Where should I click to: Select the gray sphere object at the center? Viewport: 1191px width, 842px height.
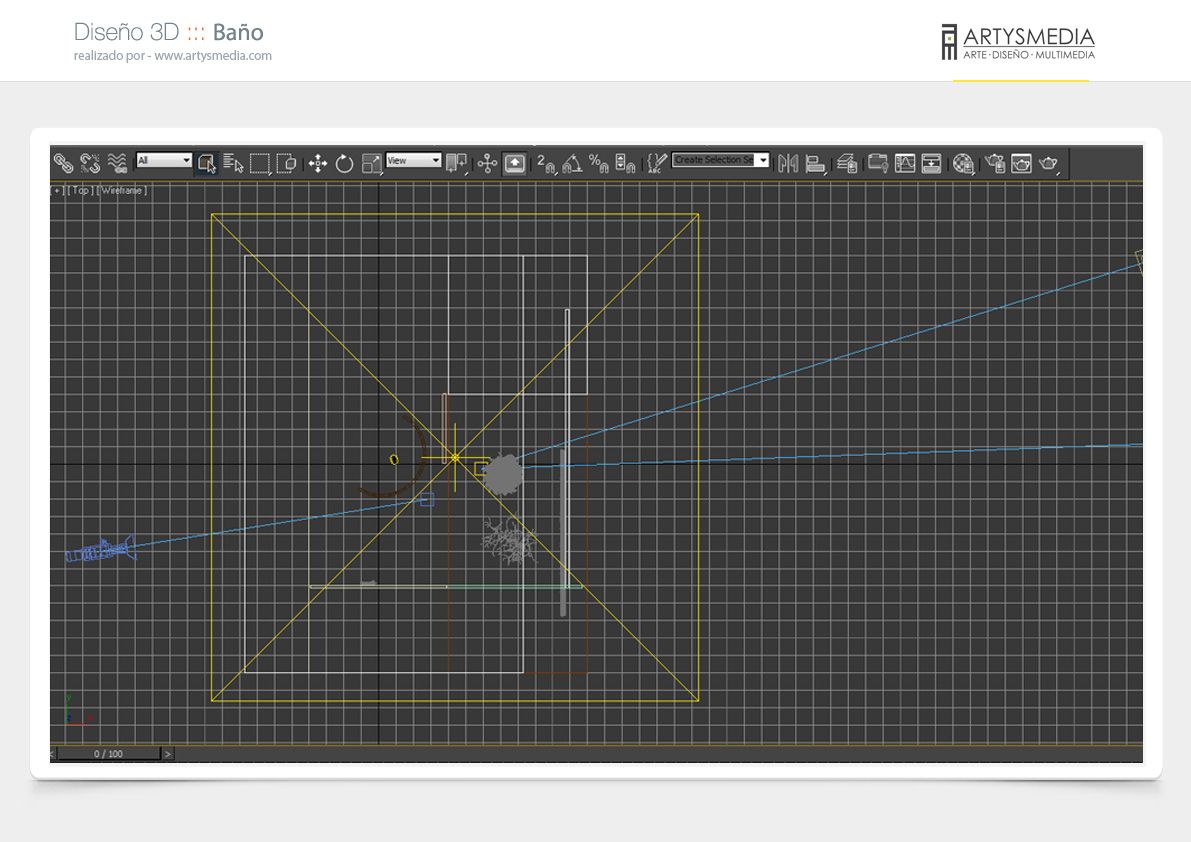503,475
